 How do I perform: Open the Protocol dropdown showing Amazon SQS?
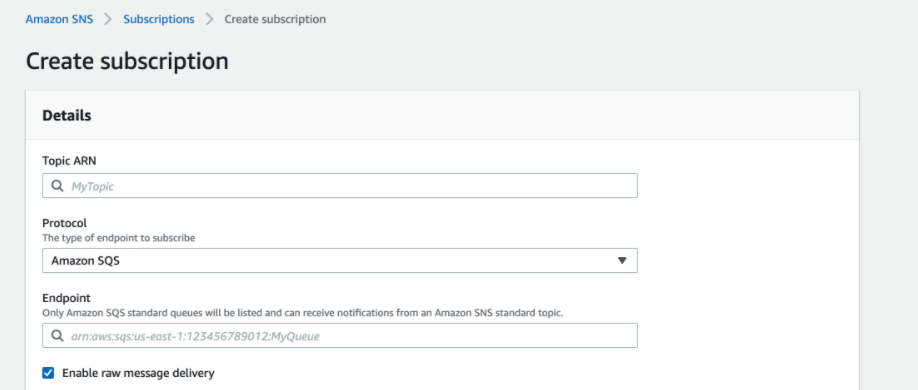click(340, 261)
